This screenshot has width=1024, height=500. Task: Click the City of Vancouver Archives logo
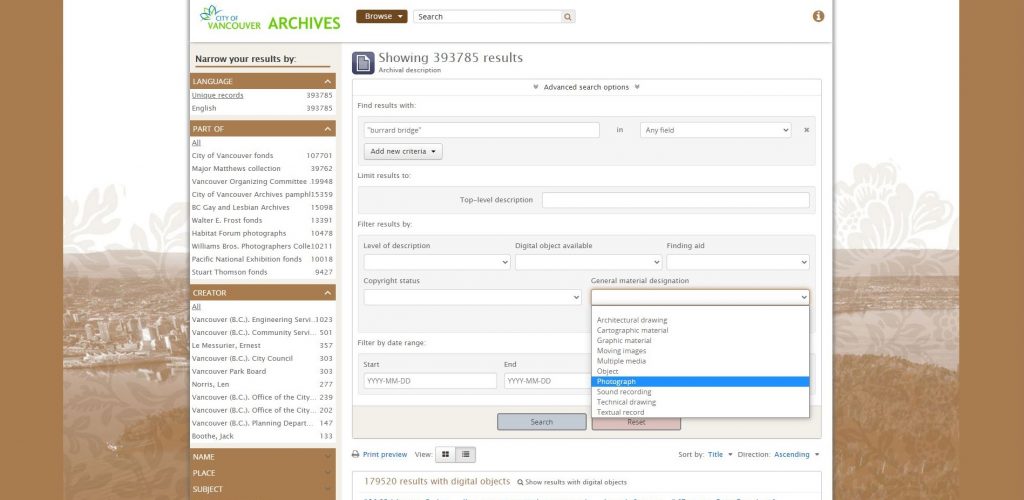tap(269, 17)
